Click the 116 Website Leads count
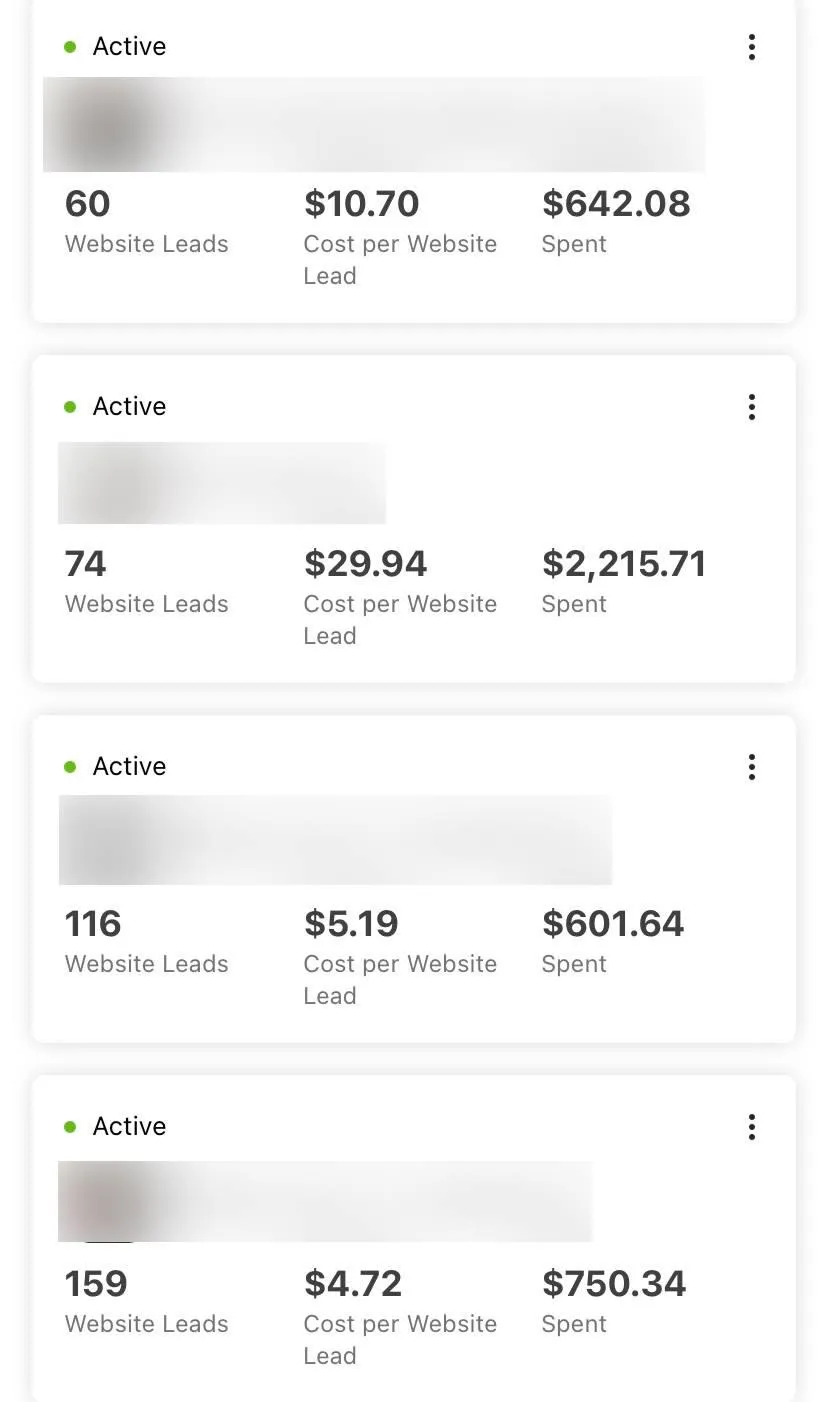The width and height of the screenshot is (828, 1402). (x=93, y=924)
